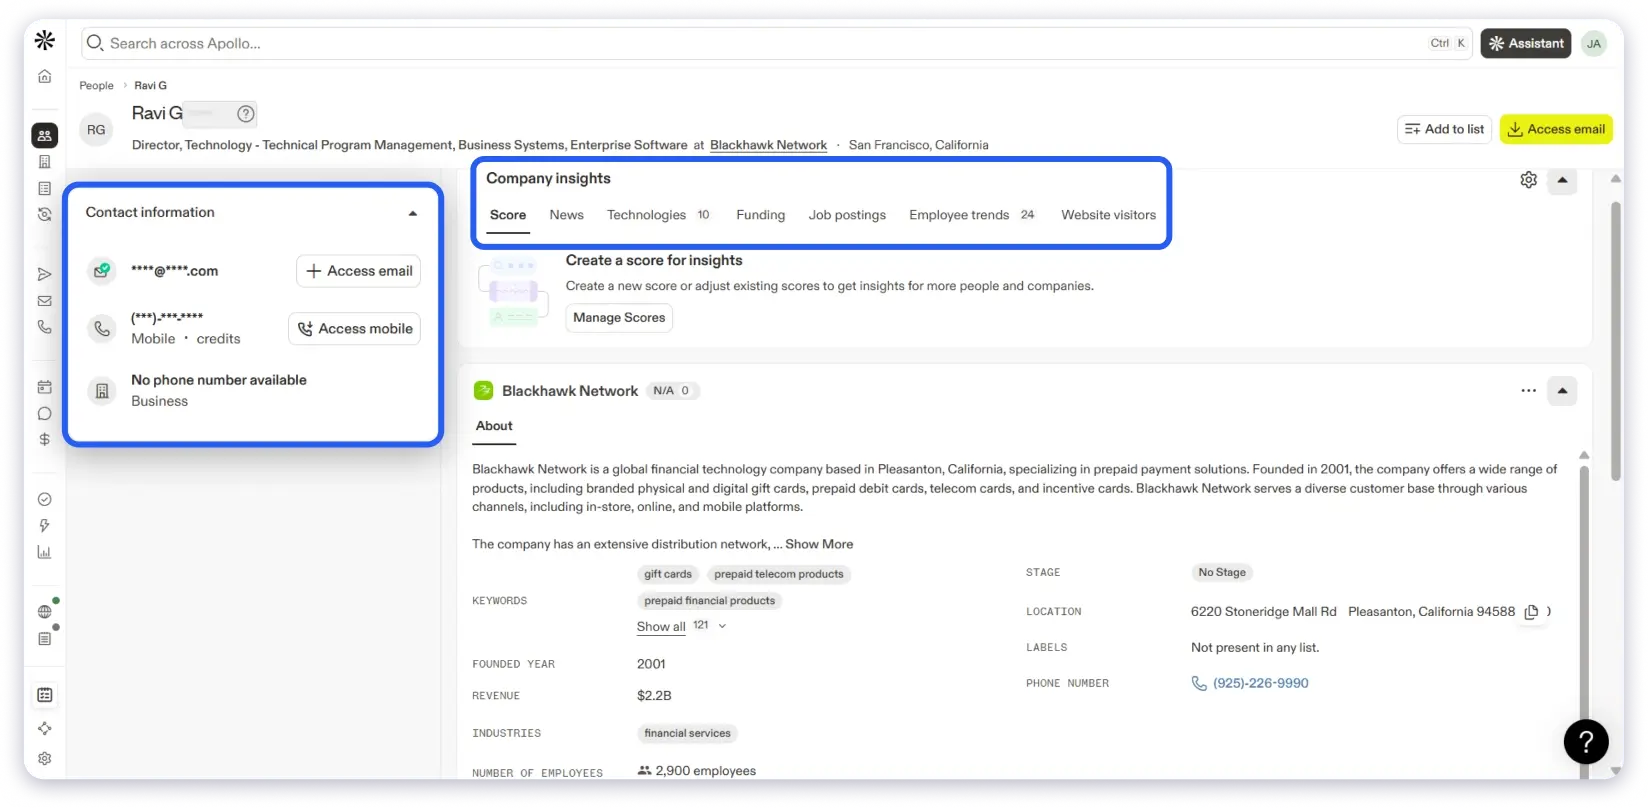This screenshot has height=808, width=1648.
Task: Collapse the Contact information panel
Action: (413, 213)
